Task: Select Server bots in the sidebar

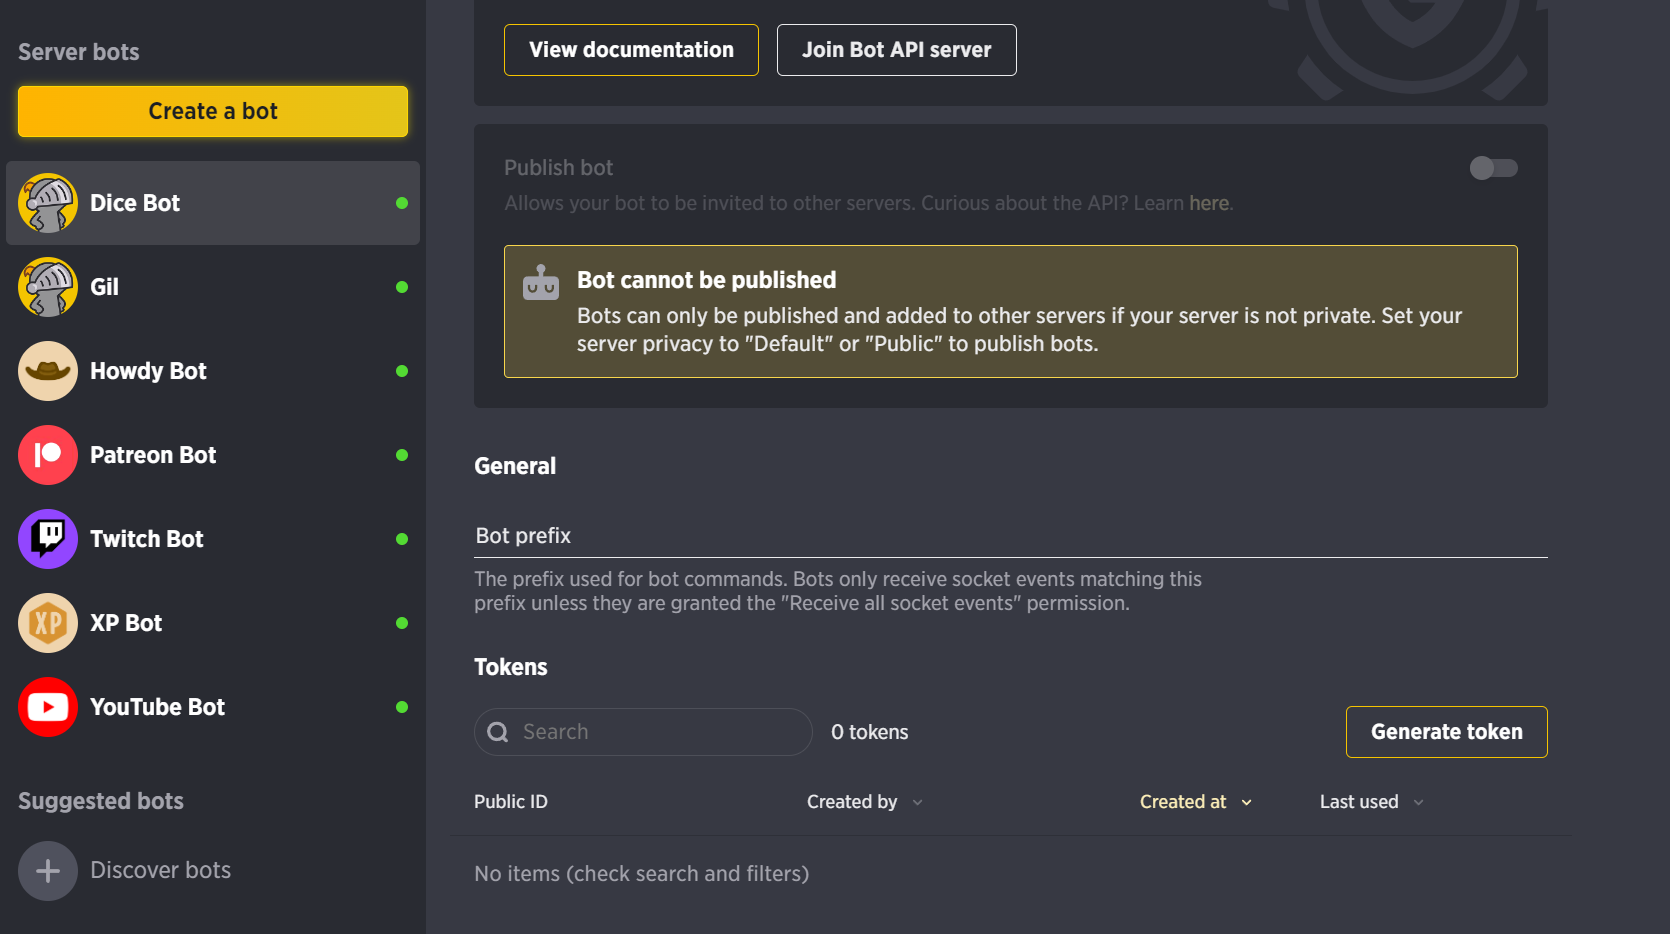Action: tap(78, 52)
